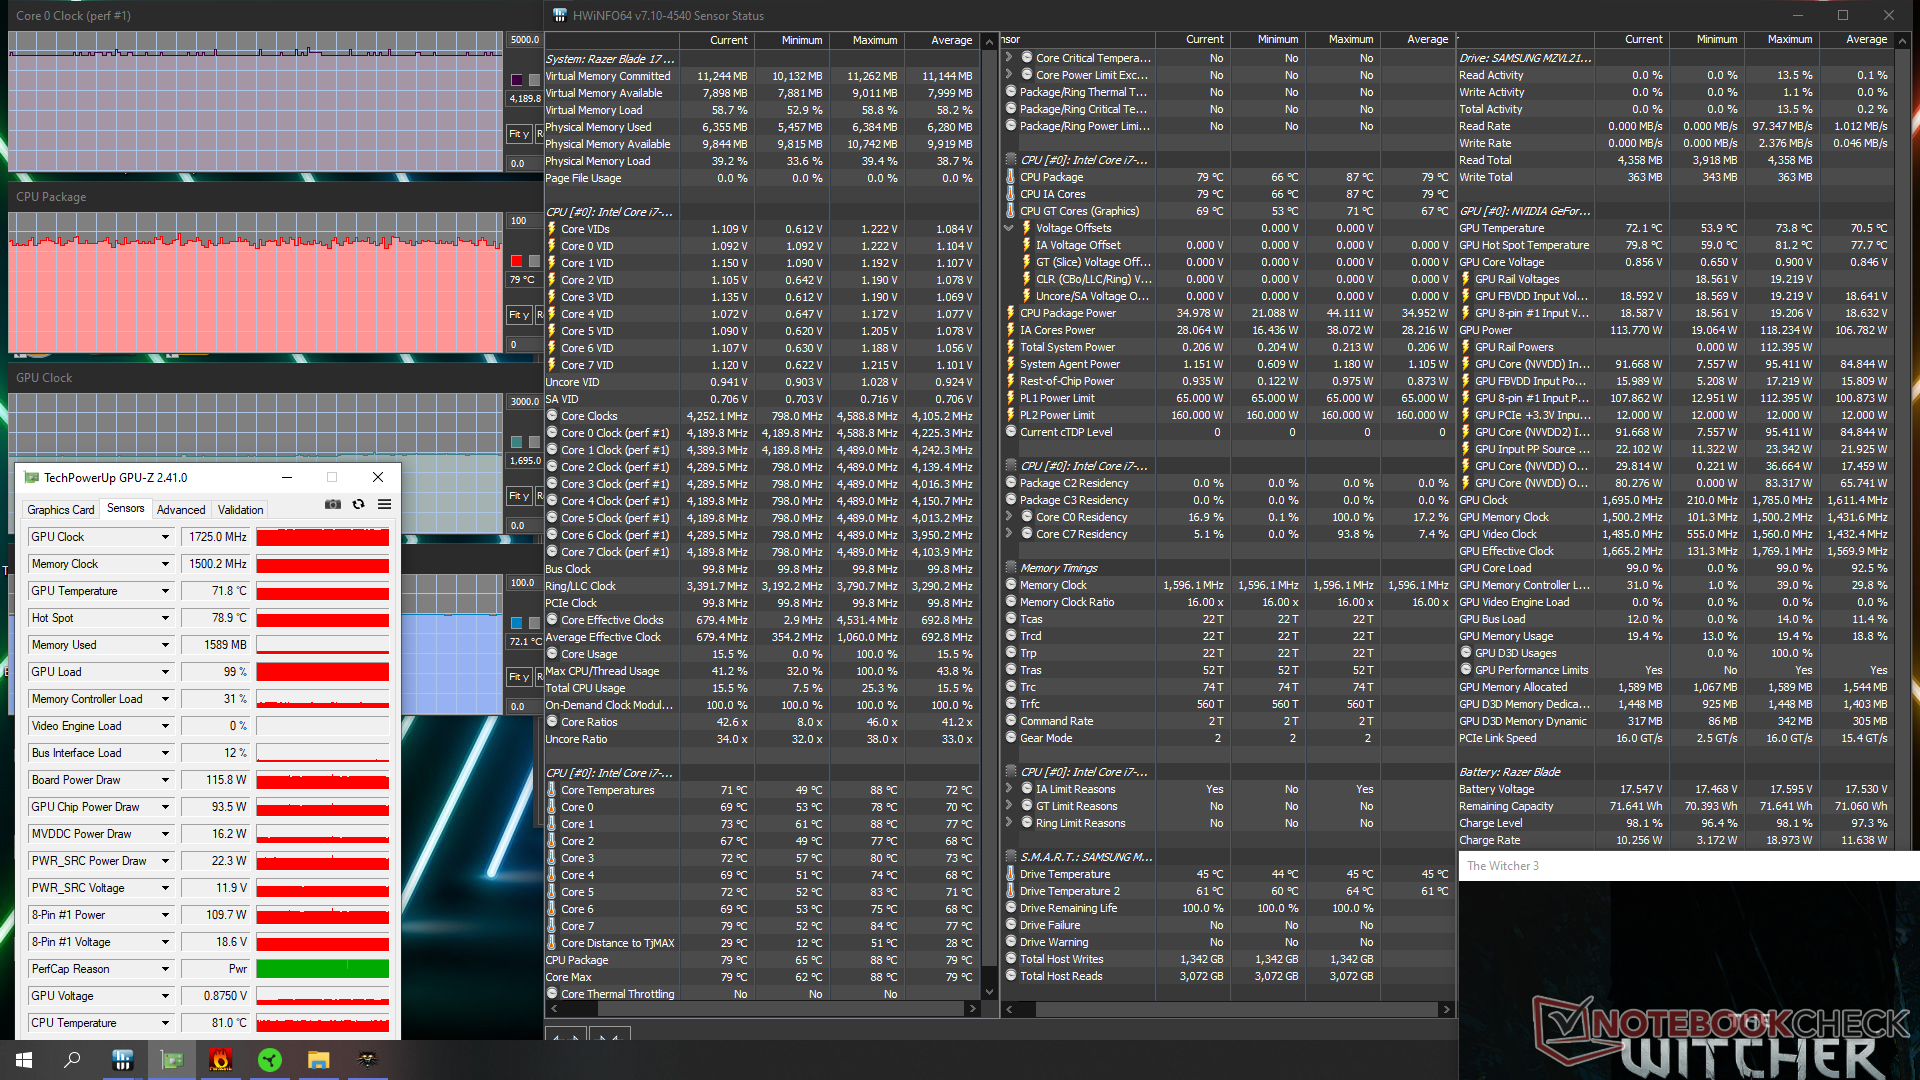
Task: Open green Razer app on taskbar
Action: pos(270,1060)
